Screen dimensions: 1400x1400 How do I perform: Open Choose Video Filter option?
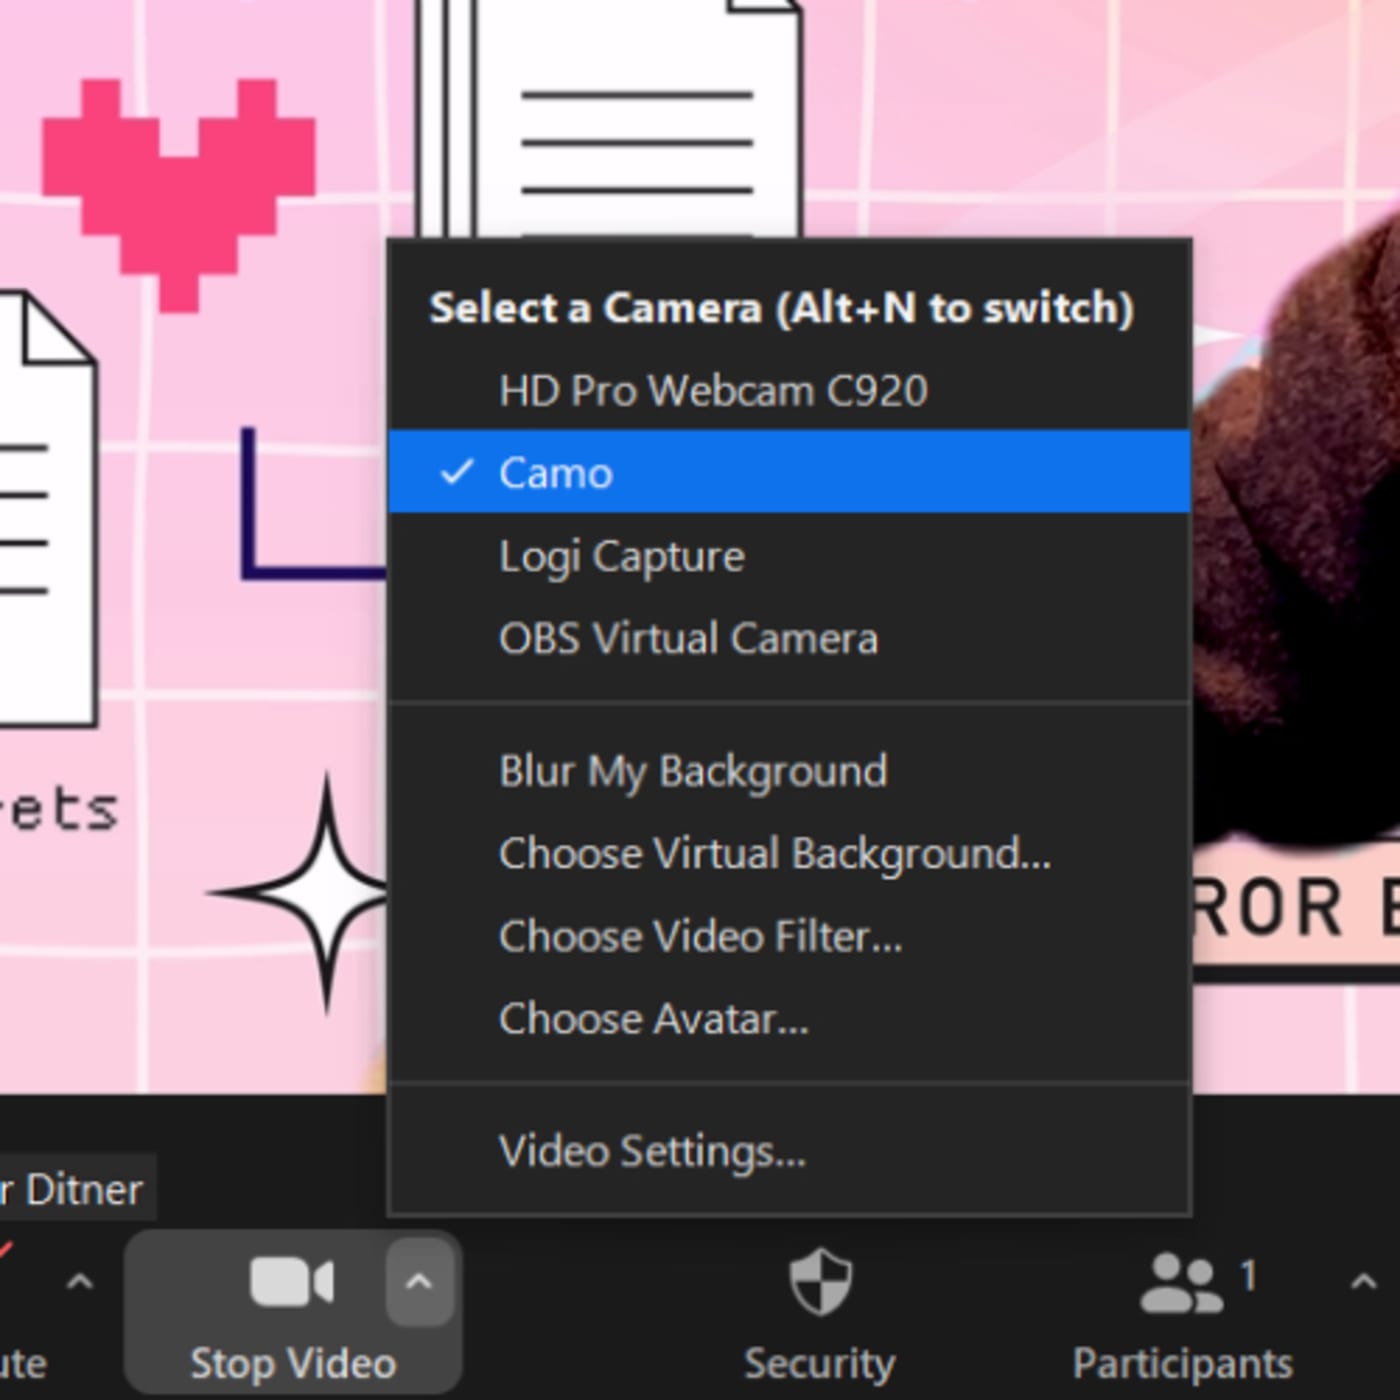pyautogui.click(x=789, y=937)
